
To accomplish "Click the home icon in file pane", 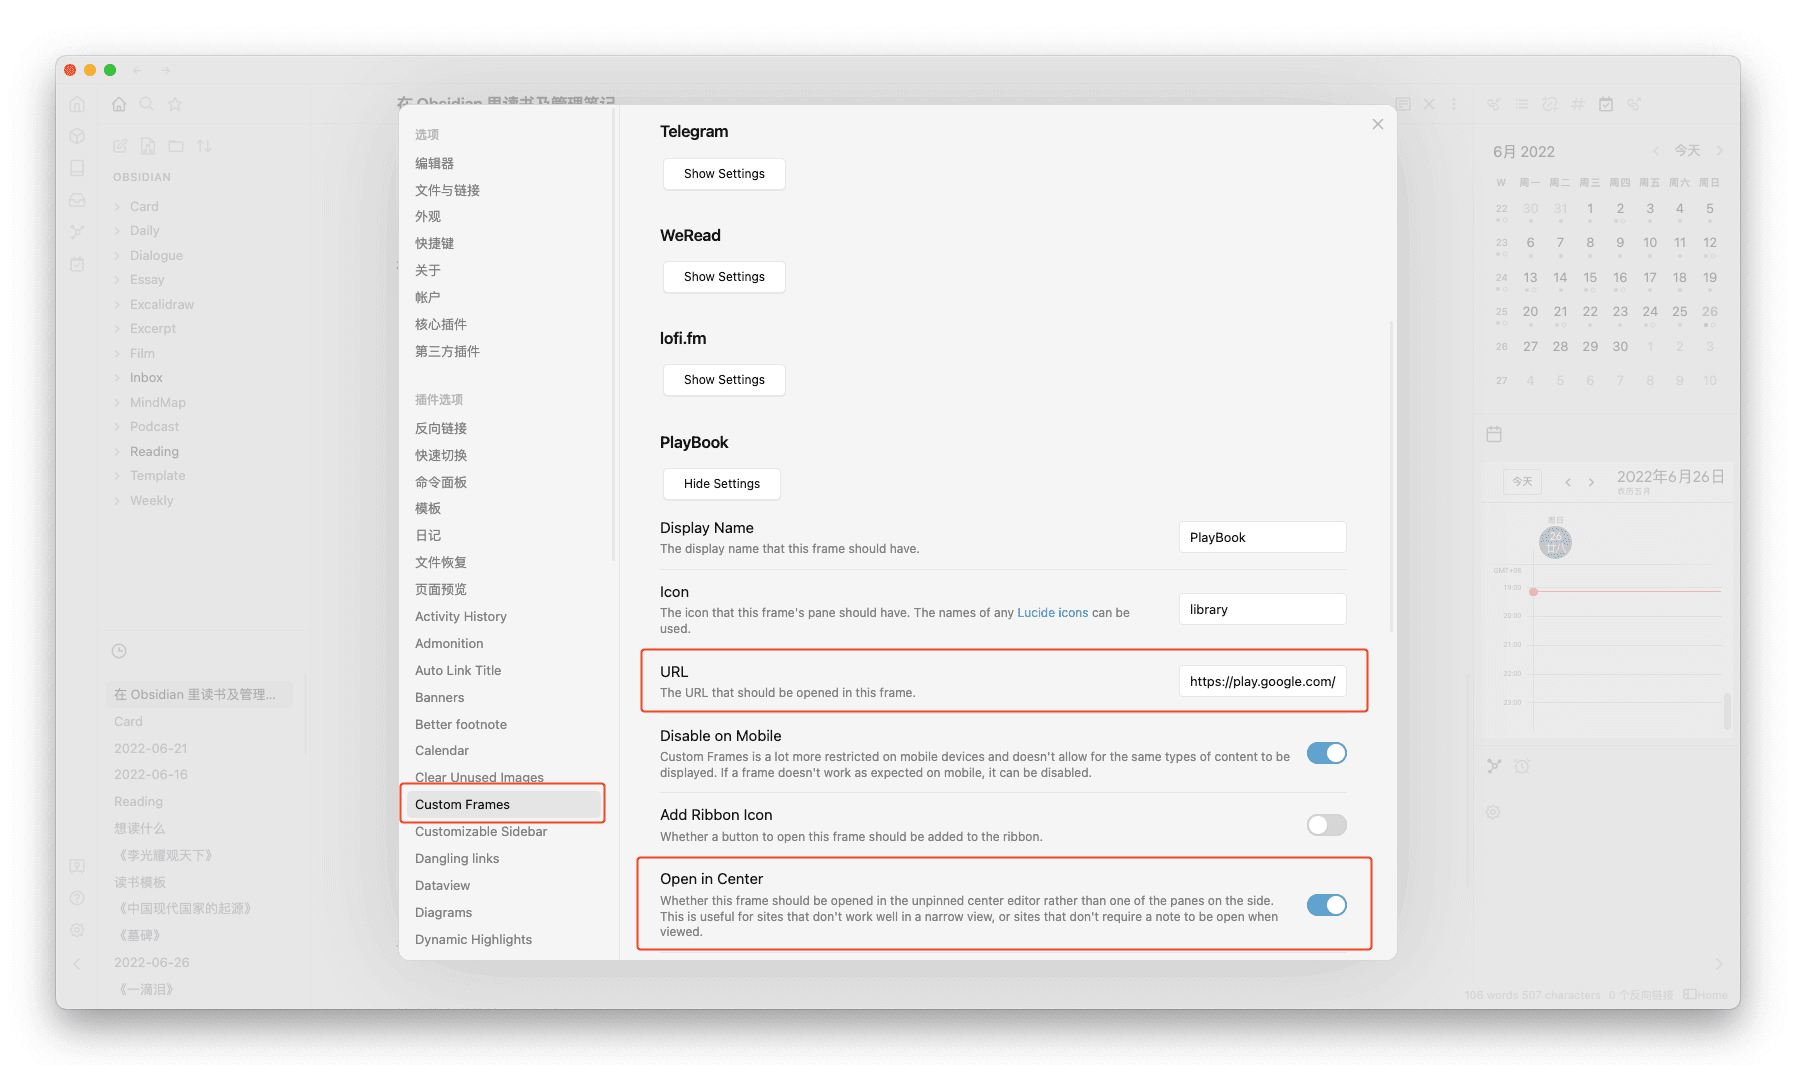I will [x=119, y=104].
